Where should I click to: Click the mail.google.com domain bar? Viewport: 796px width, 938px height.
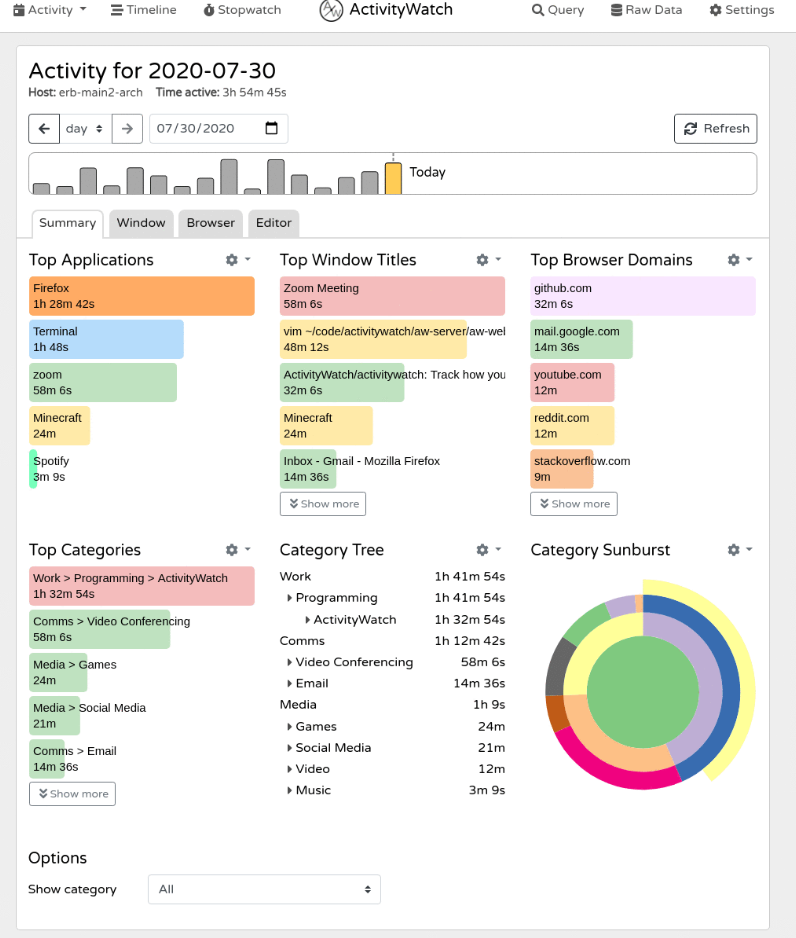pos(581,339)
